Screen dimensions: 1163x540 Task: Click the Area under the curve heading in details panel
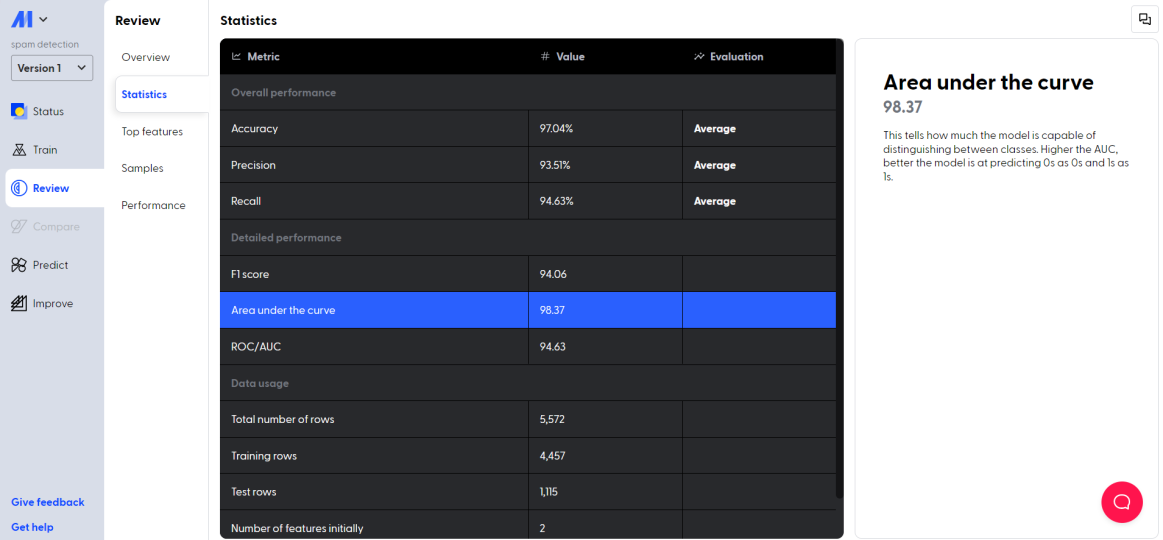[x=989, y=82]
